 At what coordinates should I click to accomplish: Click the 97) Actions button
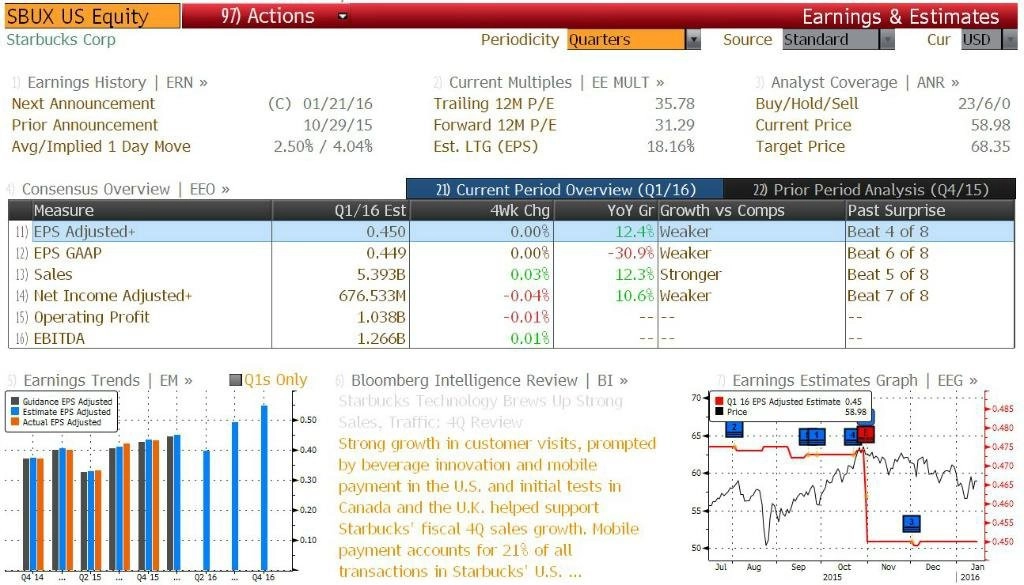(267, 16)
